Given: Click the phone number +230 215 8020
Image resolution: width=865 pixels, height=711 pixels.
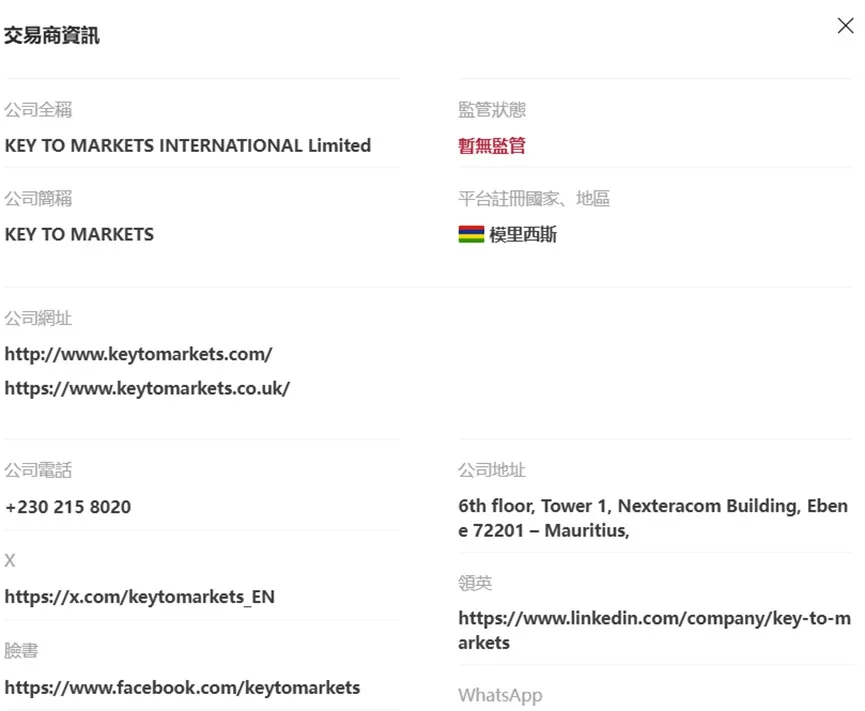Looking at the screenshot, I should [x=68, y=507].
